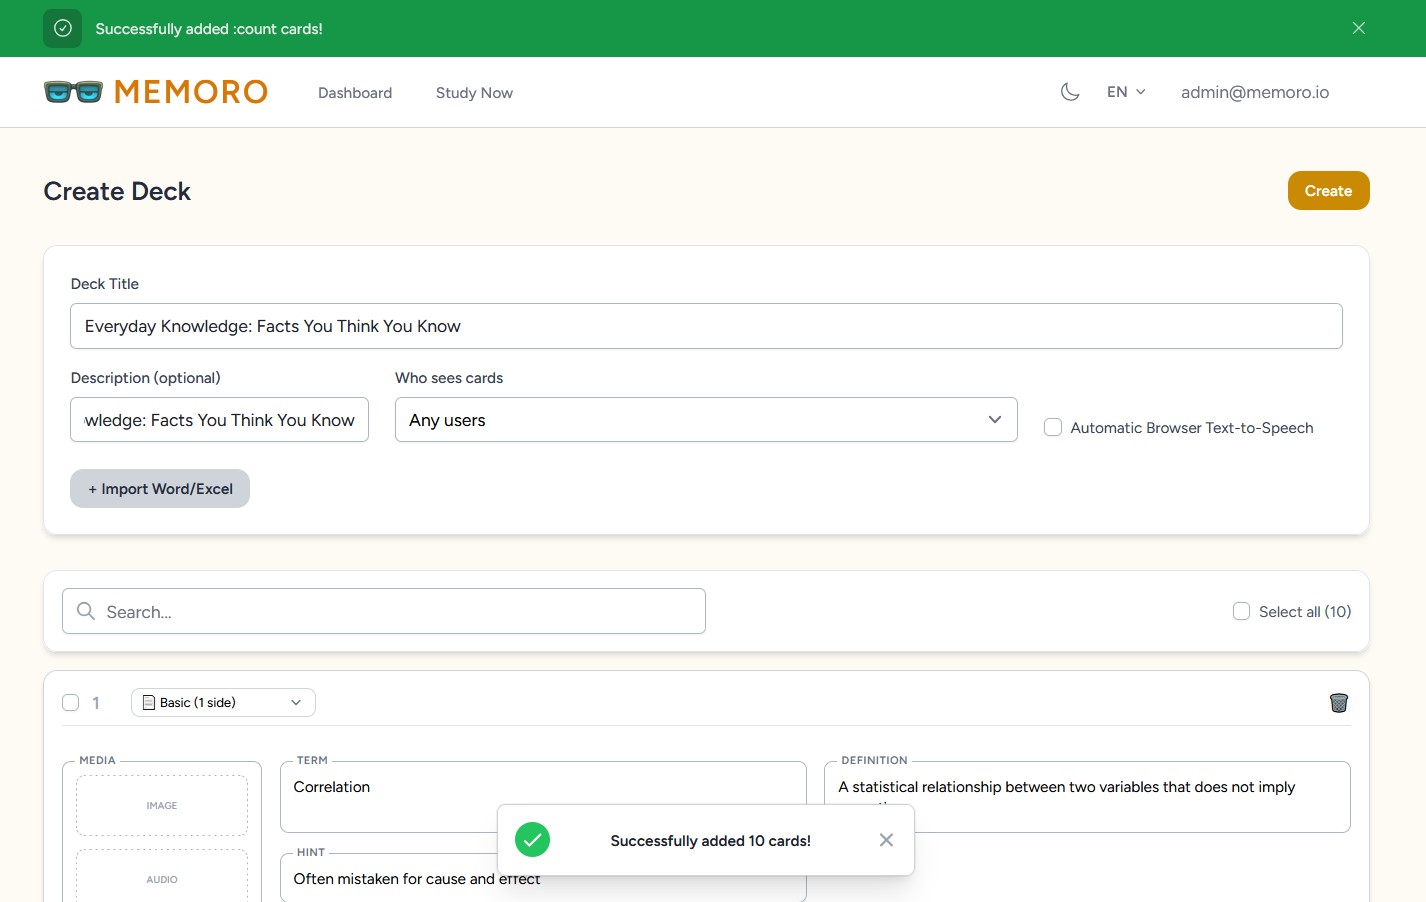Open the 'Who sees cards' dropdown
Image resolution: width=1426 pixels, height=902 pixels.
pyautogui.click(x=705, y=420)
